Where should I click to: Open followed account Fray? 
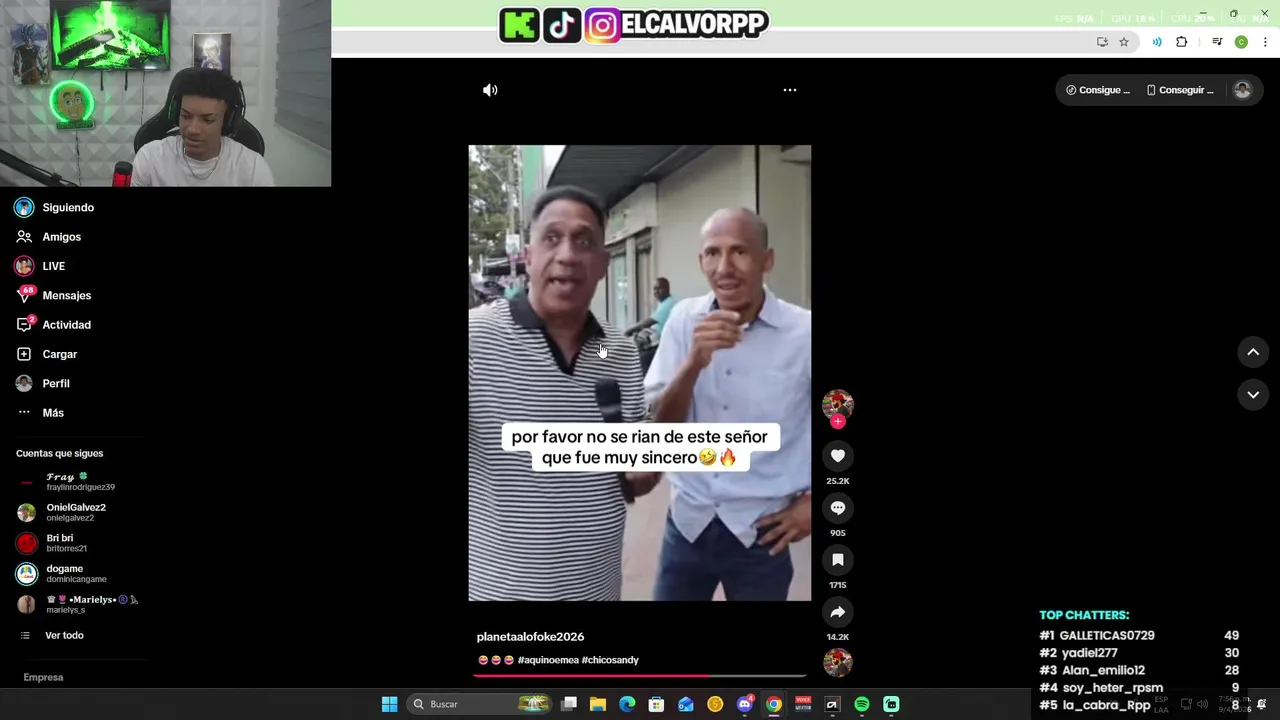tap(79, 482)
